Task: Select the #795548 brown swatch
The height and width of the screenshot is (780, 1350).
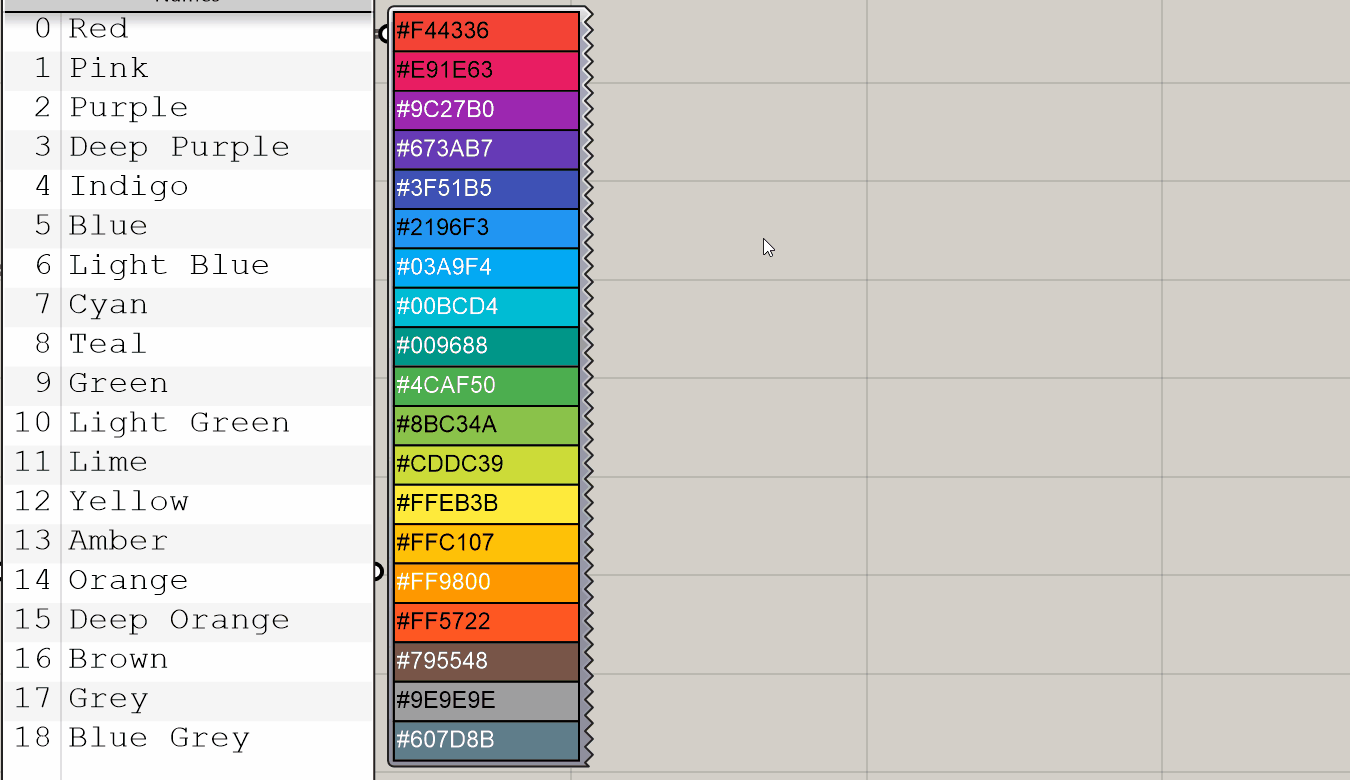Action: point(486,661)
